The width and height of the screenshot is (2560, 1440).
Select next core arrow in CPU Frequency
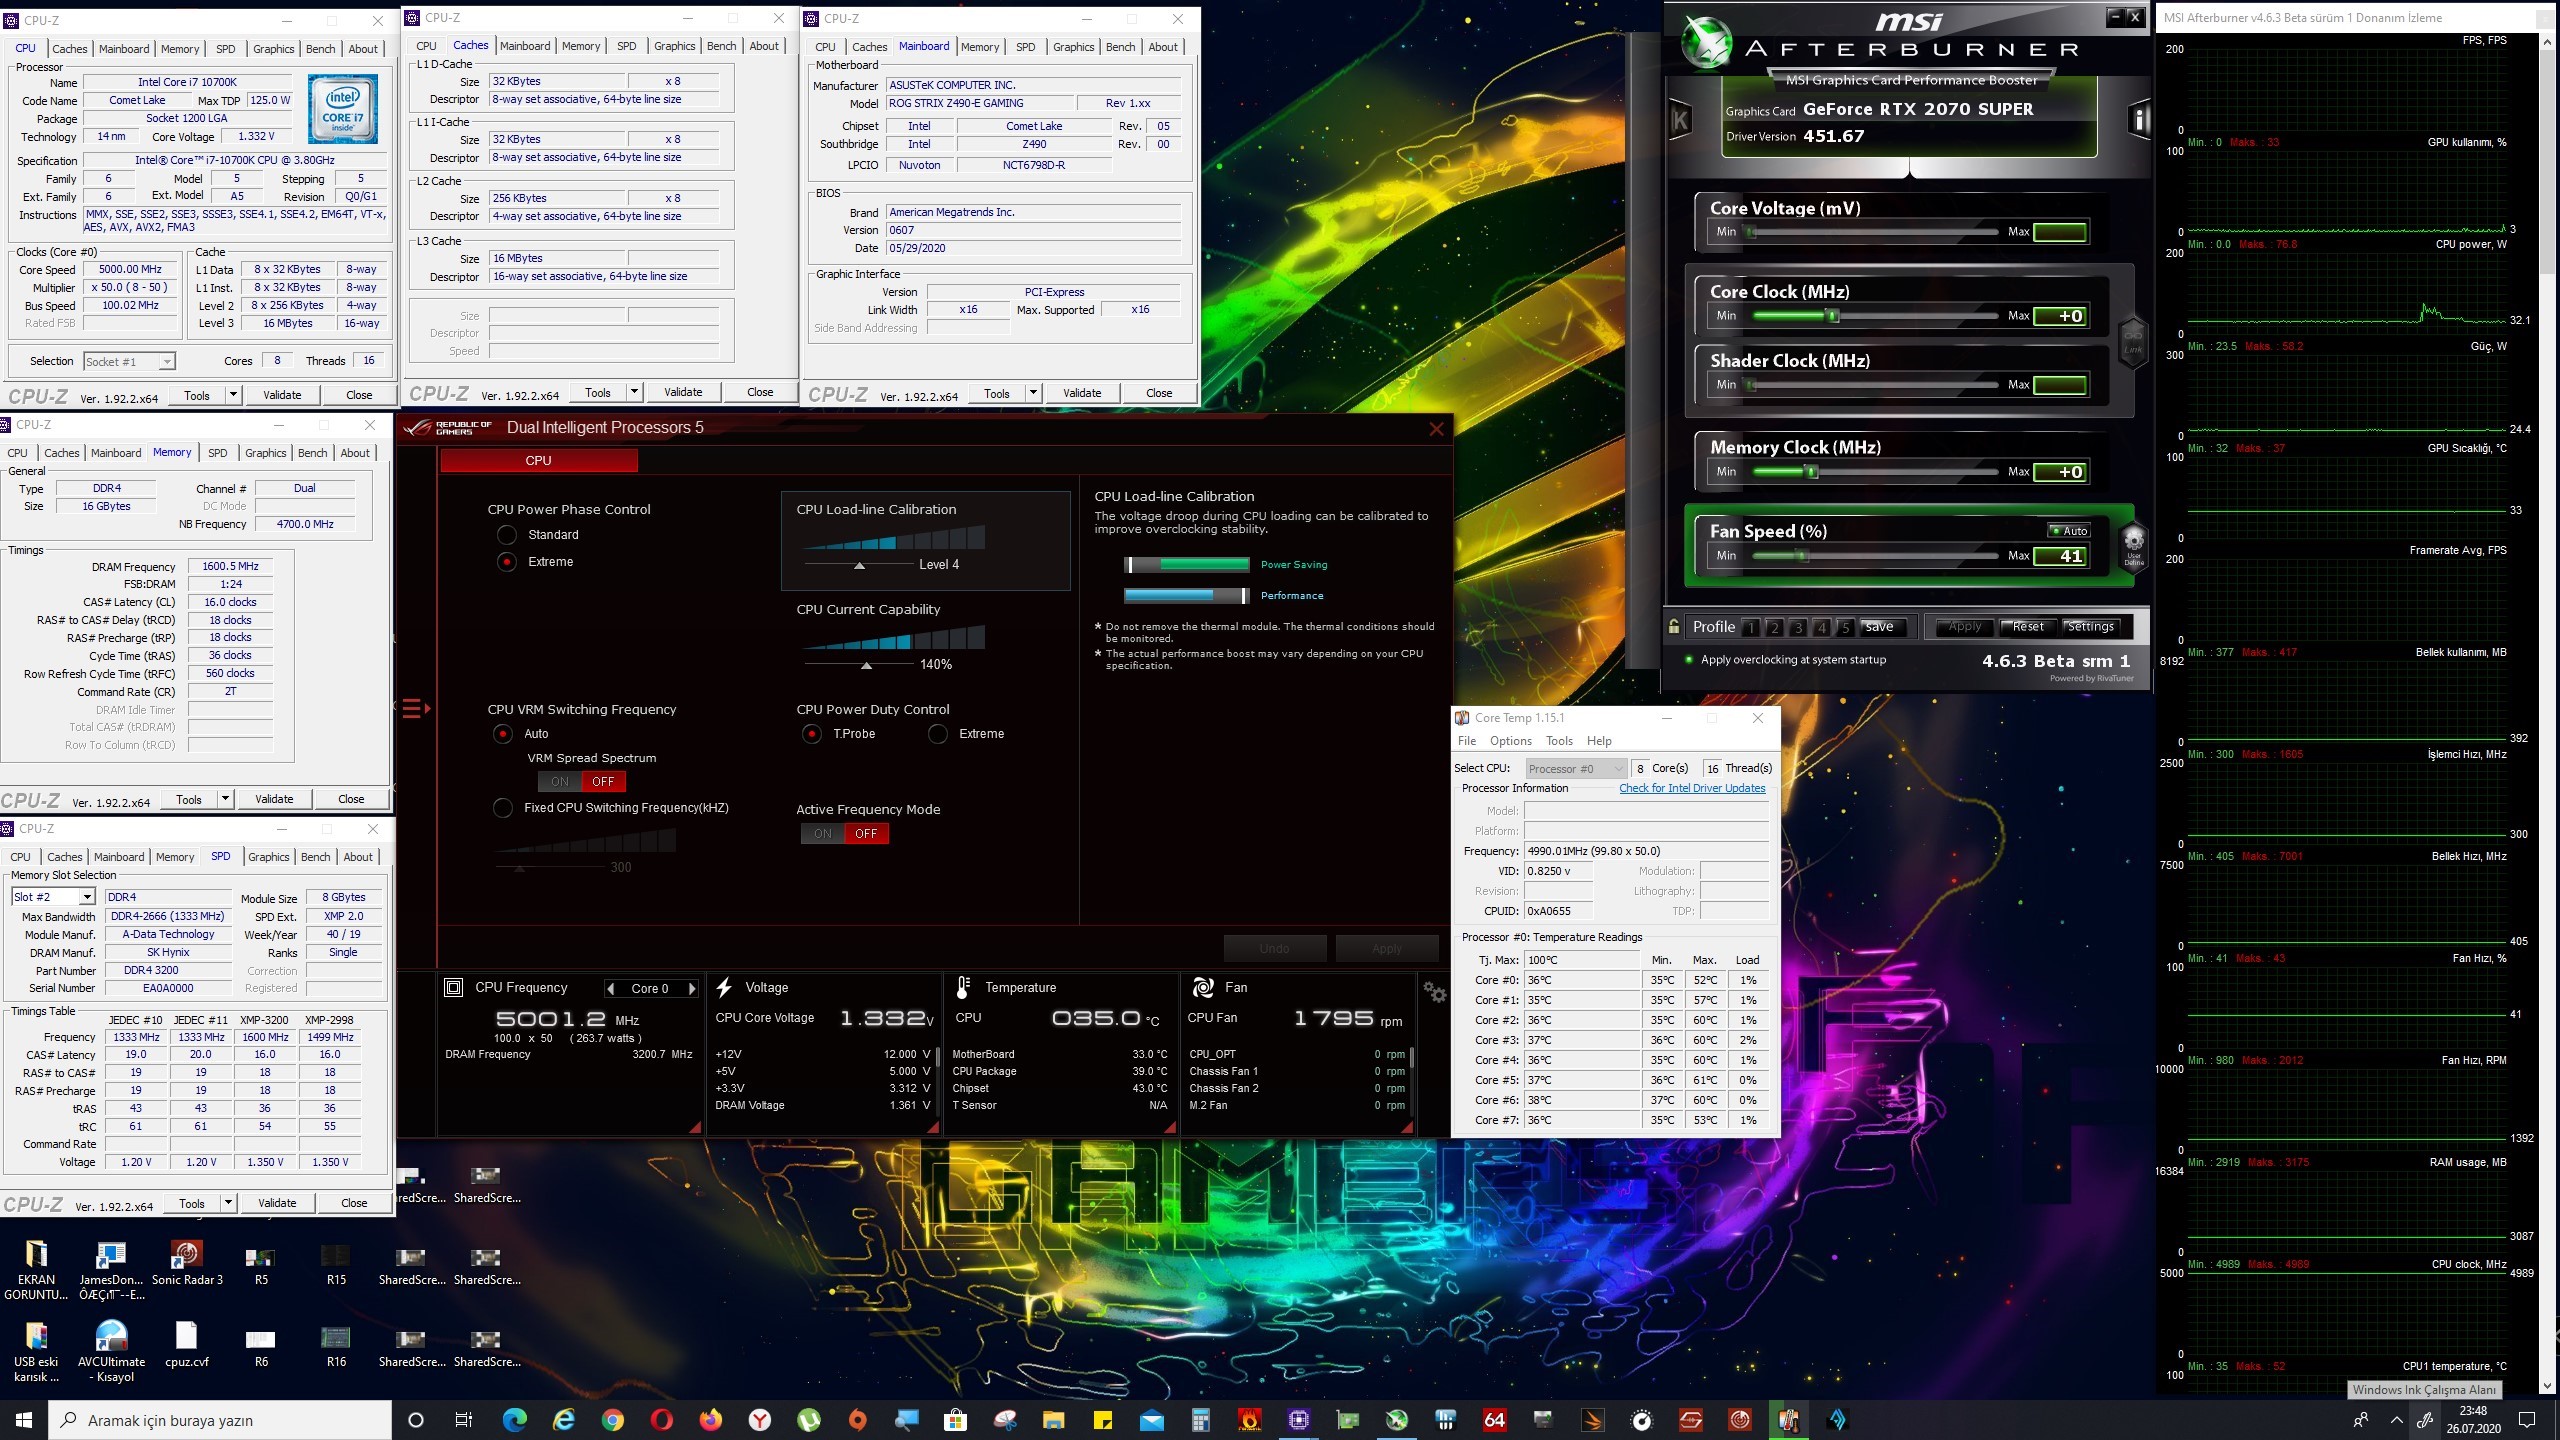[x=691, y=989]
